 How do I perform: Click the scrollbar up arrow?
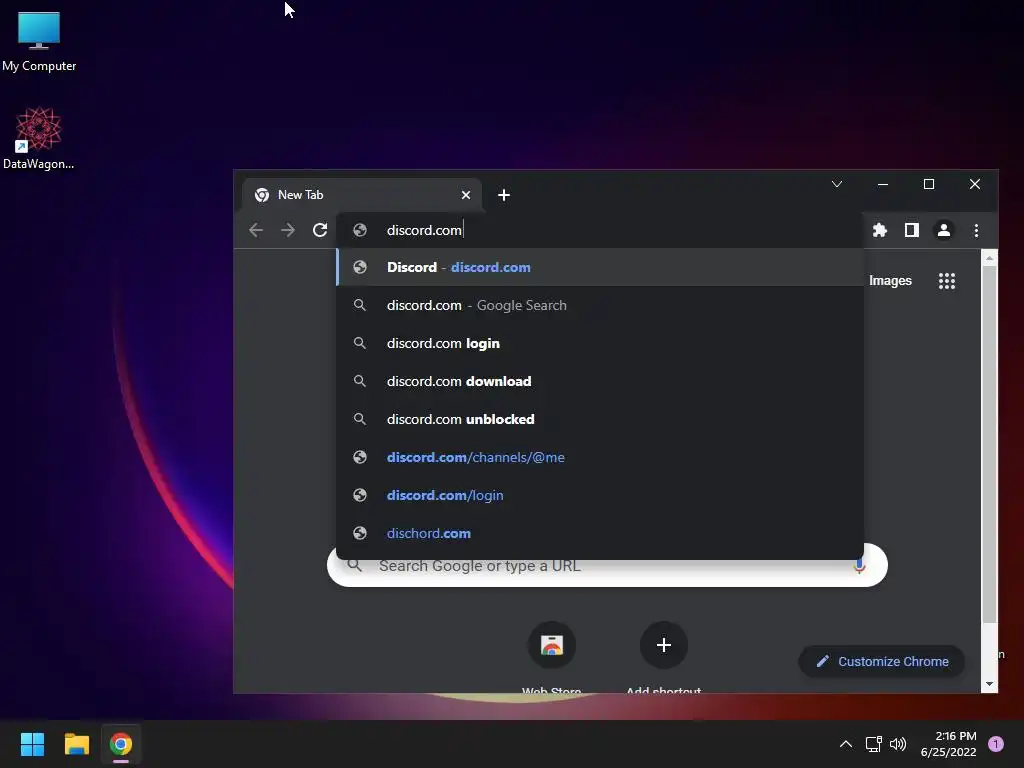click(x=989, y=258)
